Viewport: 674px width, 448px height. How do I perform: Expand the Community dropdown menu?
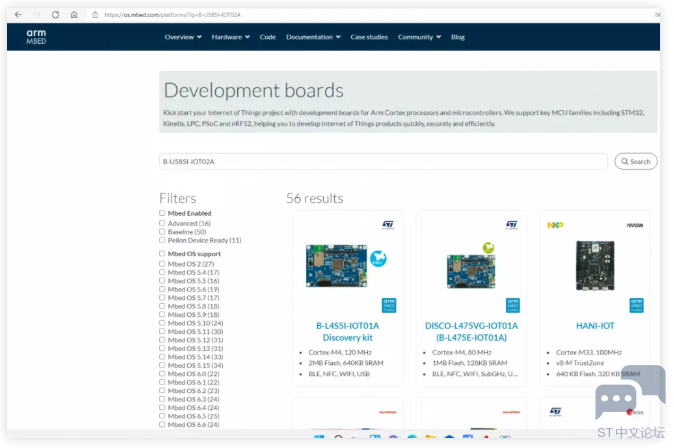point(420,37)
